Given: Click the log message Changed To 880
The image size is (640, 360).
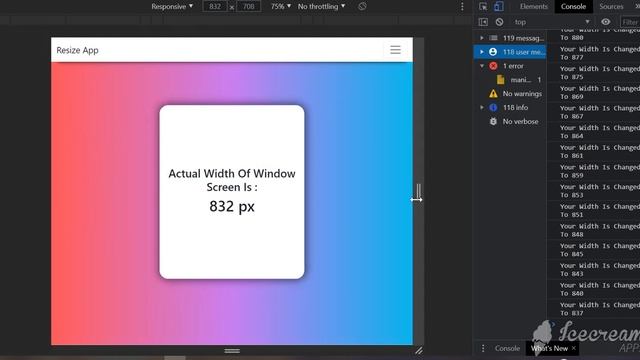Looking at the screenshot, I should point(600,33).
